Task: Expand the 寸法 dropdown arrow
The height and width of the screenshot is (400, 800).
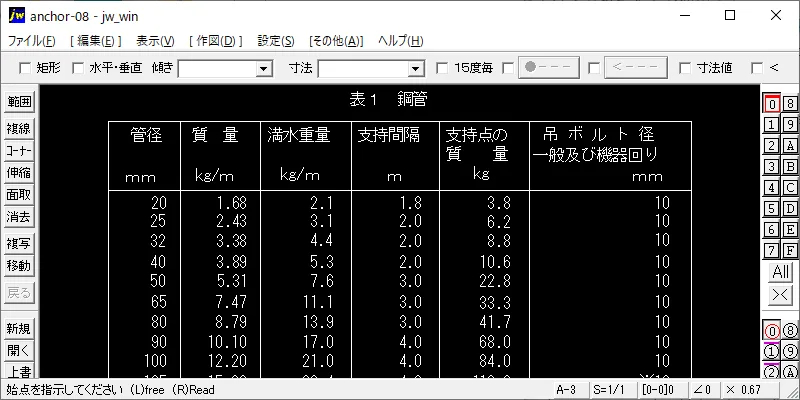Action: [416, 68]
